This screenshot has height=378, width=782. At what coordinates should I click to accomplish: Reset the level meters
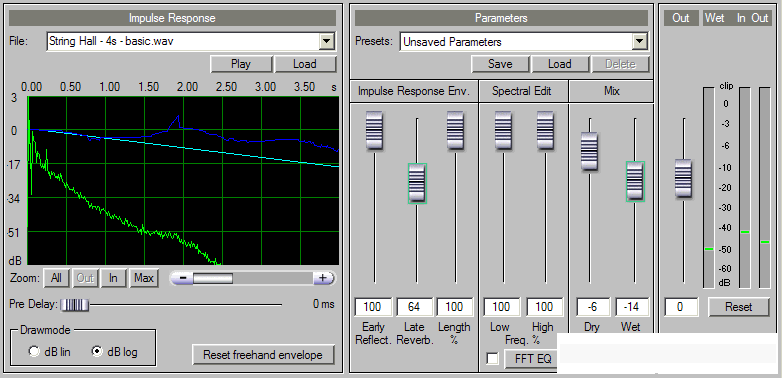click(739, 307)
